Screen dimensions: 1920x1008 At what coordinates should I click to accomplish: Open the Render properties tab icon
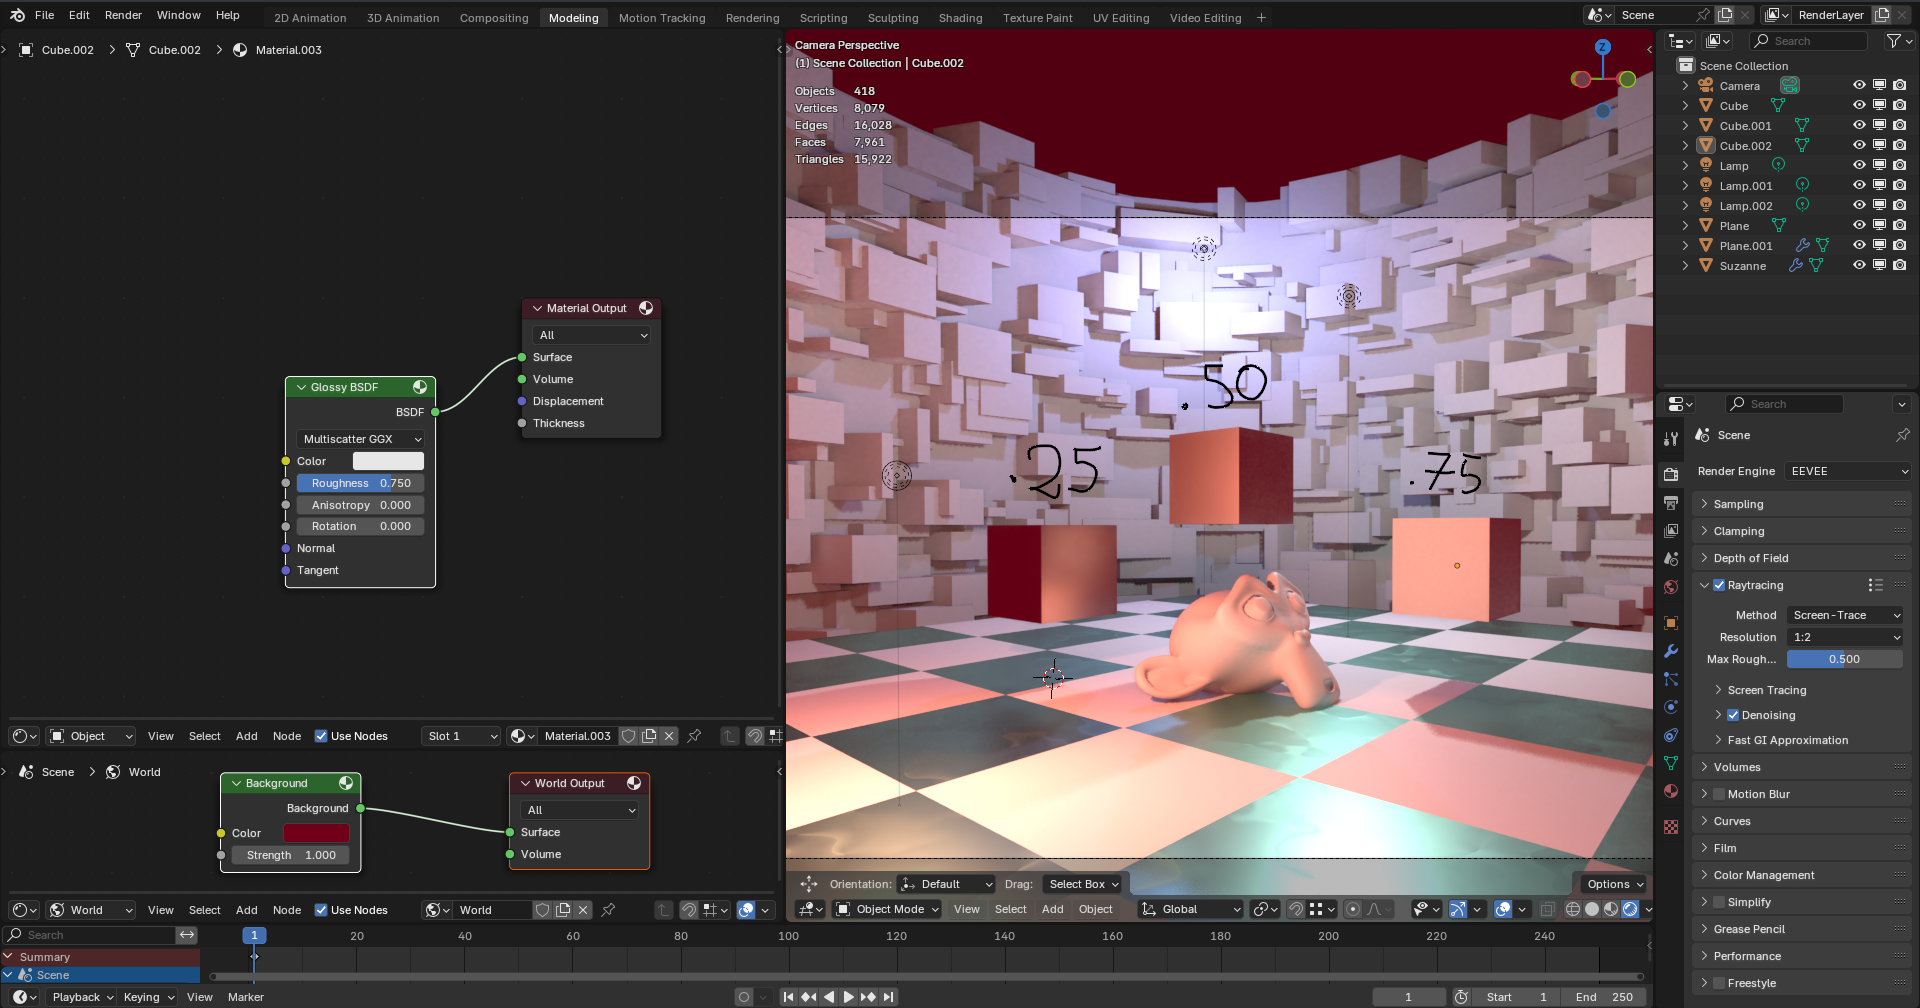pyautogui.click(x=1671, y=474)
